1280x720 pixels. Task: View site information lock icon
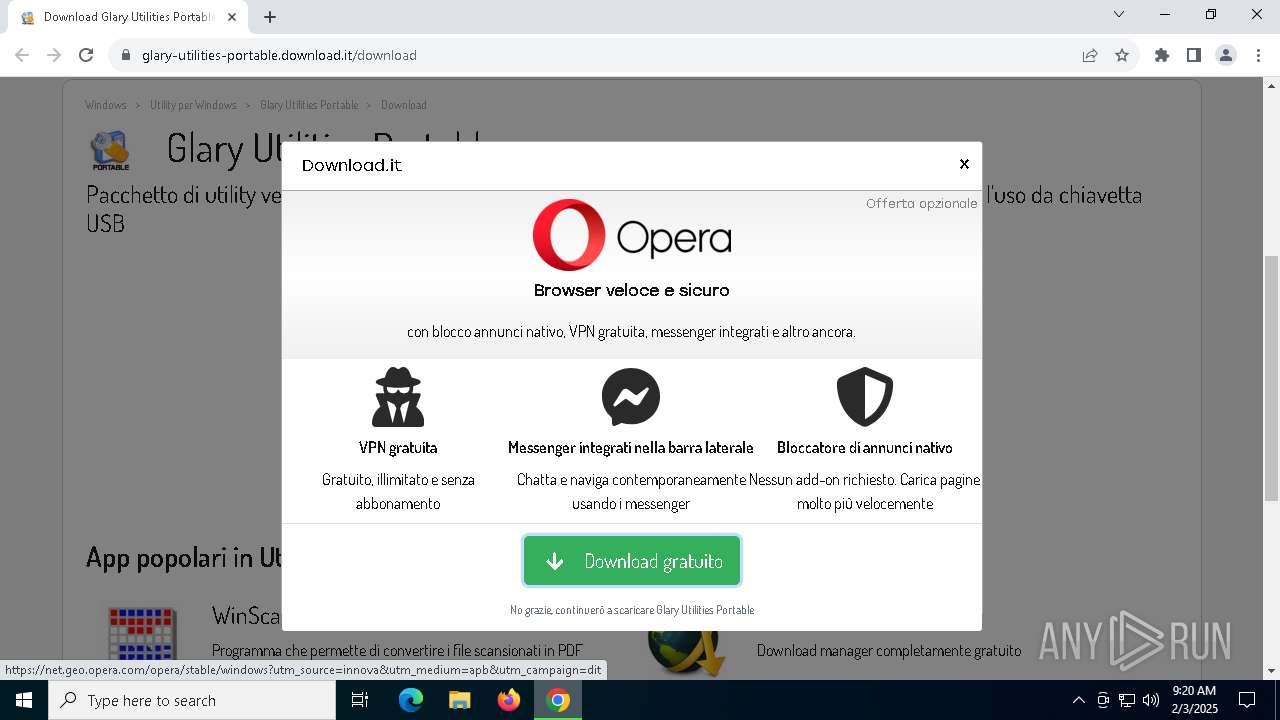[126, 55]
